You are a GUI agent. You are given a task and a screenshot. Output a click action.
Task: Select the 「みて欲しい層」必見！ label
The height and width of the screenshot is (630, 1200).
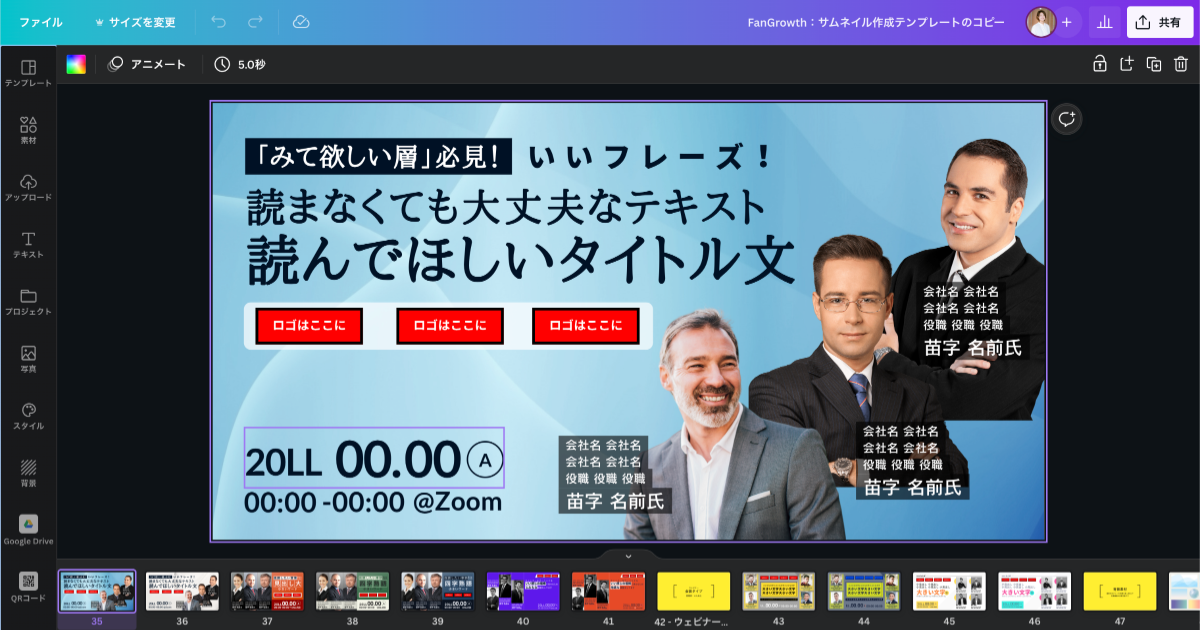pyautogui.click(x=378, y=157)
